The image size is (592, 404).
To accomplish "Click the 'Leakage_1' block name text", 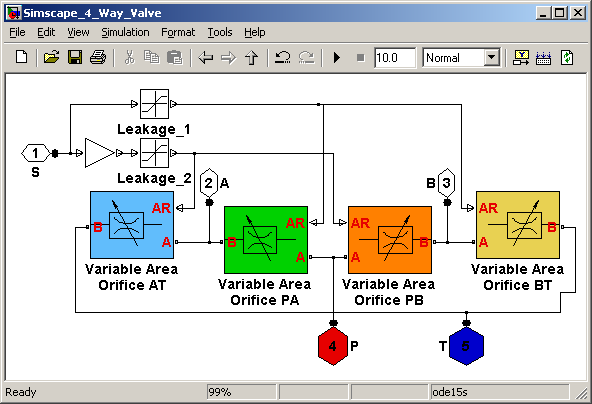I will [154, 130].
